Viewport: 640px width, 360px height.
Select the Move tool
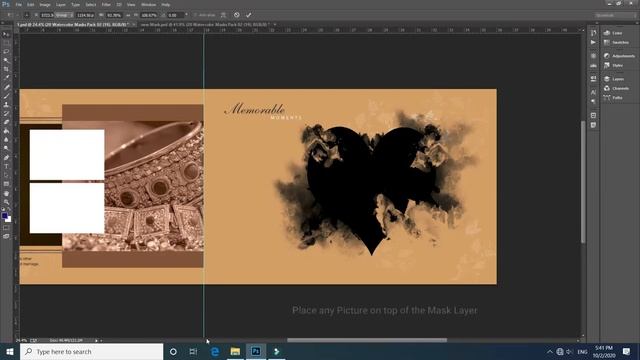6,34
